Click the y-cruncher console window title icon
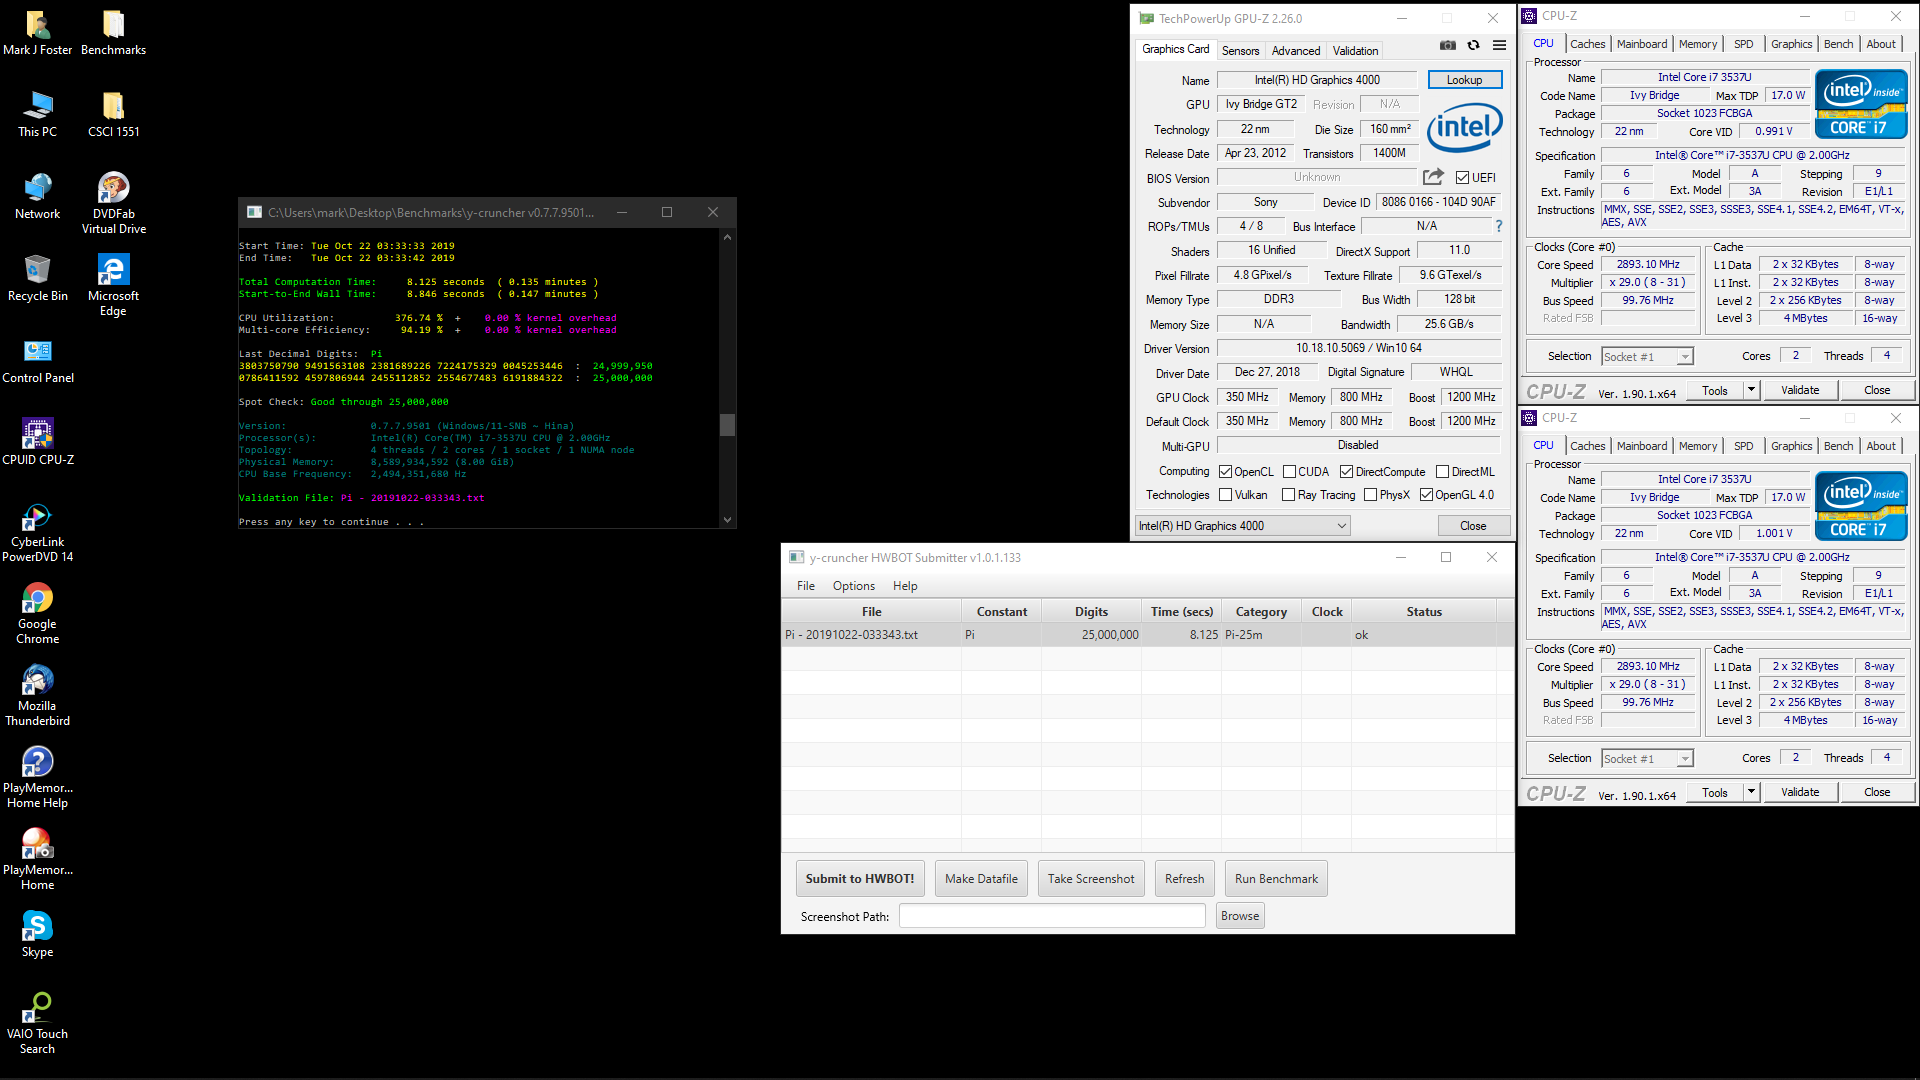 pos(254,212)
